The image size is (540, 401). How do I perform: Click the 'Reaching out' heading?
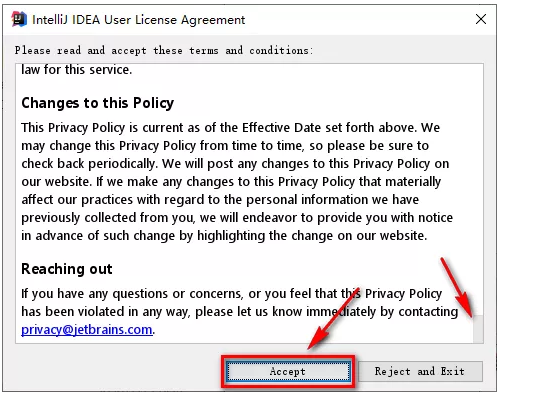tap(67, 269)
